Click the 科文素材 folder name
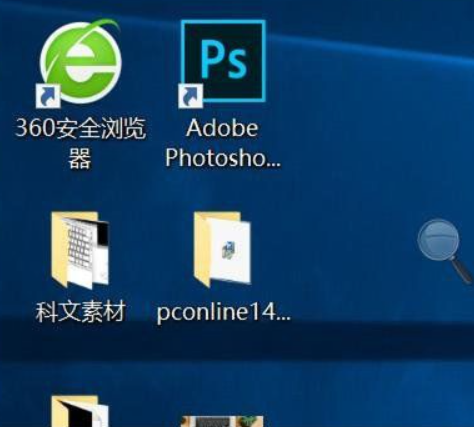 tap(80, 312)
